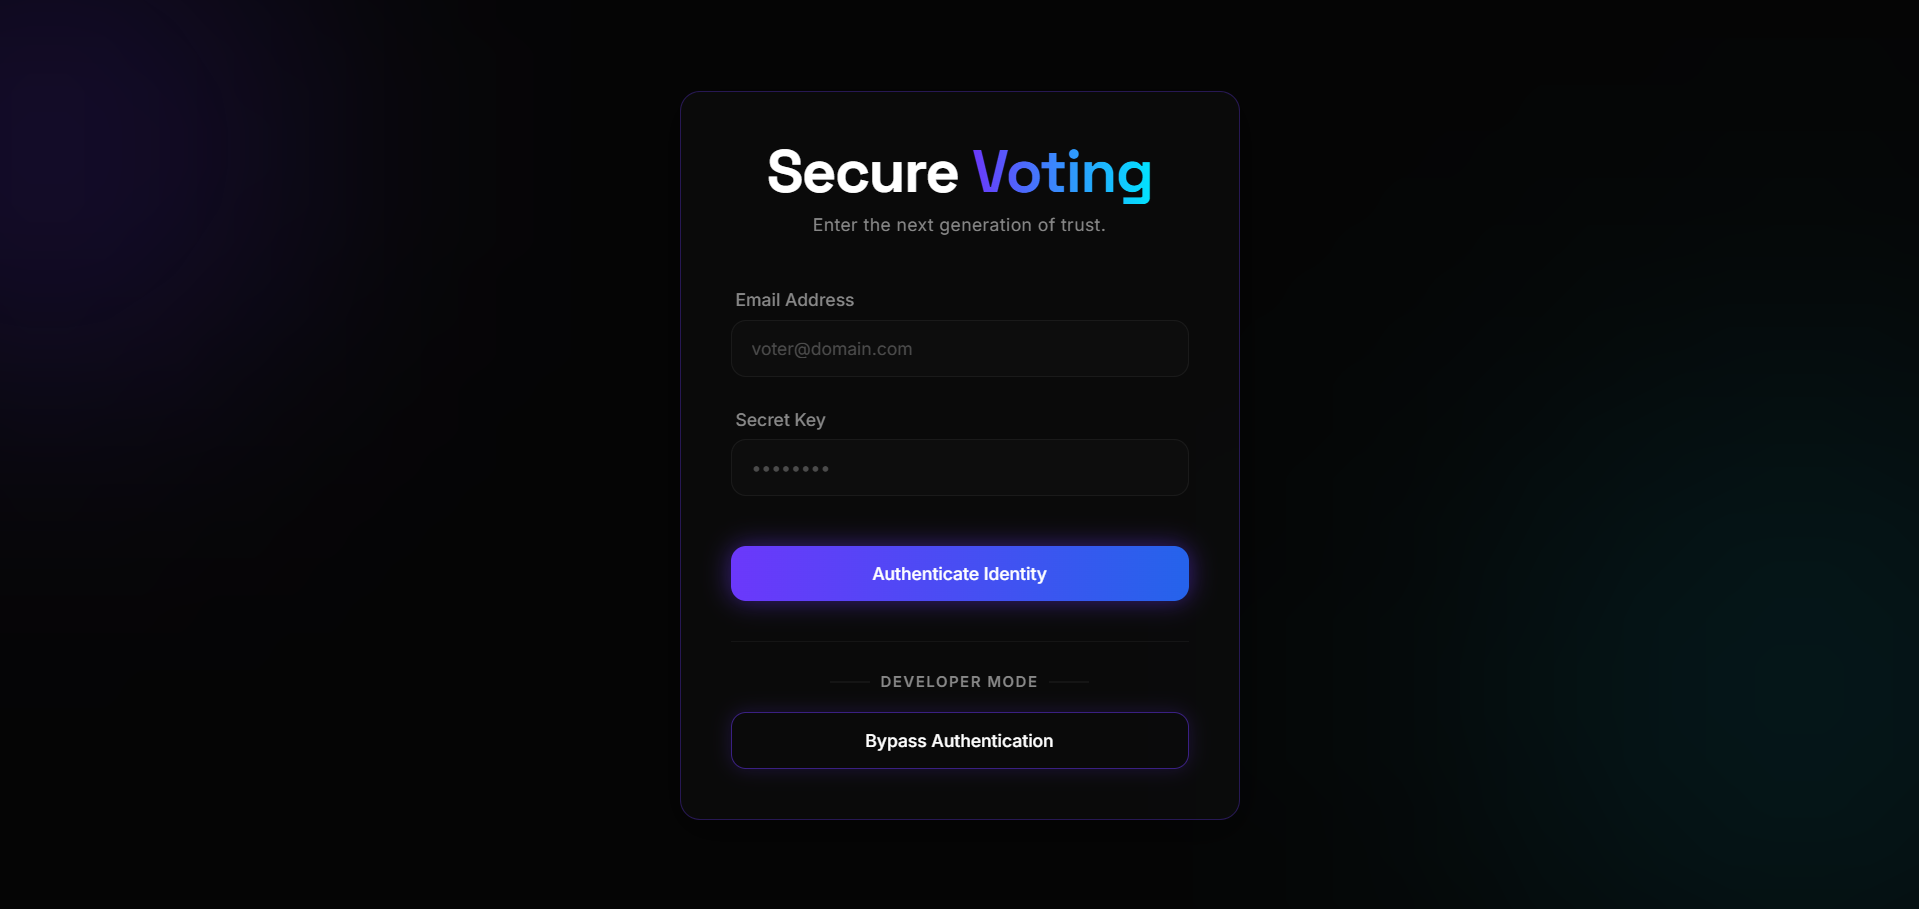The width and height of the screenshot is (1919, 909).
Task: Click the Email Address field label
Action: 794,300
